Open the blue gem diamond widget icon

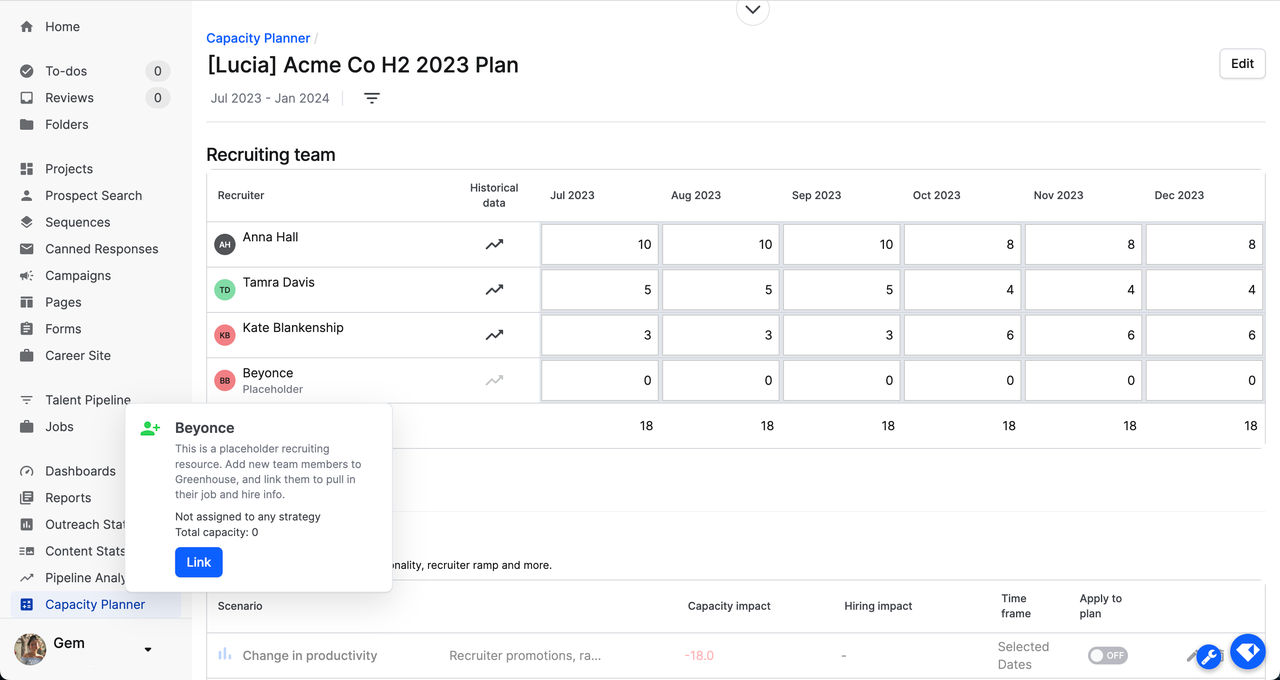1248,652
